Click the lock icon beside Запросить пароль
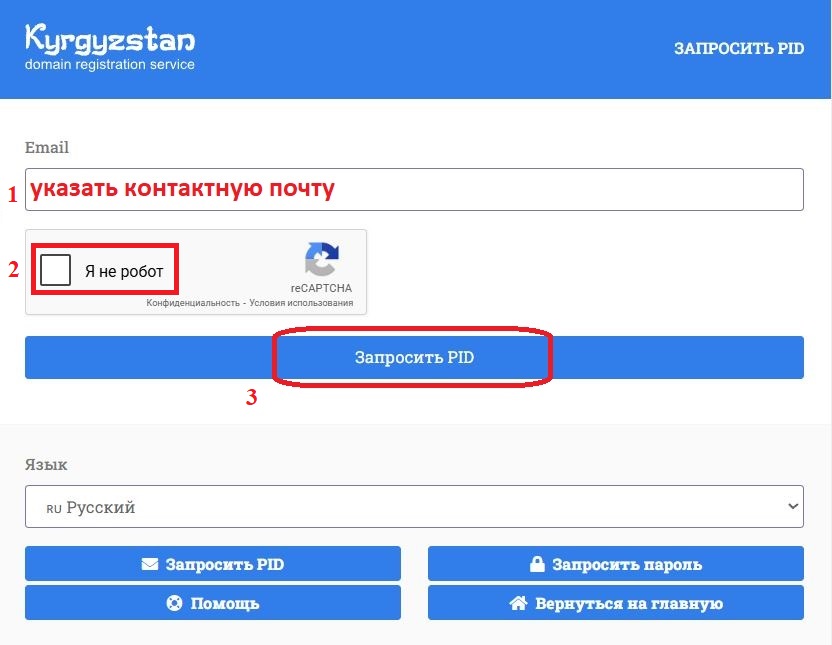Viewport: 832px width, 645px height. click(536, 564)
